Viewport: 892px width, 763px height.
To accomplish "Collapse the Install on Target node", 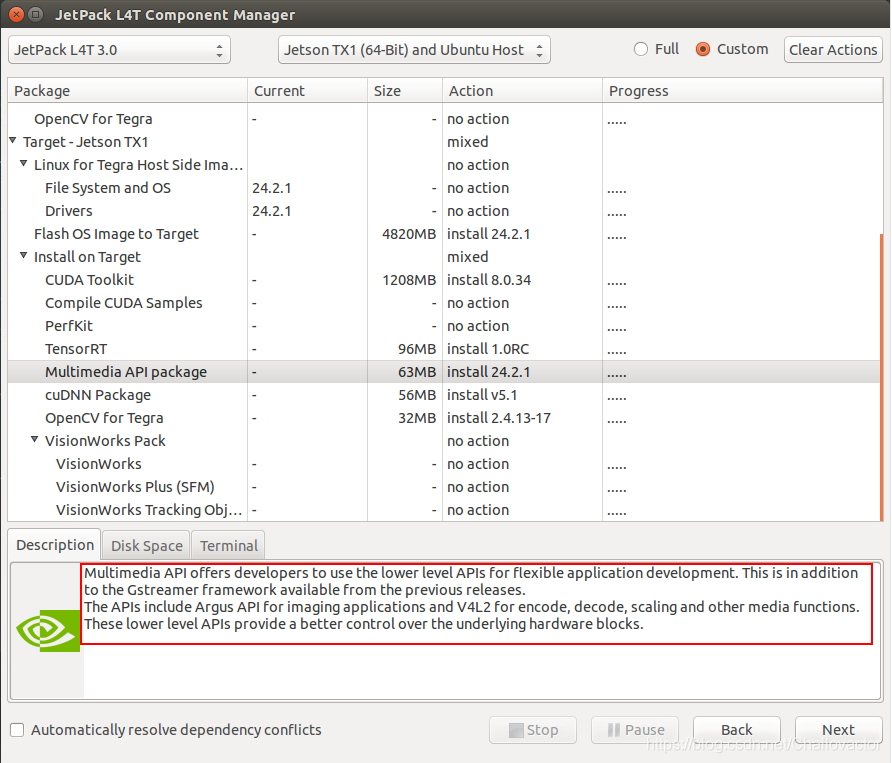I will (23, 255).
